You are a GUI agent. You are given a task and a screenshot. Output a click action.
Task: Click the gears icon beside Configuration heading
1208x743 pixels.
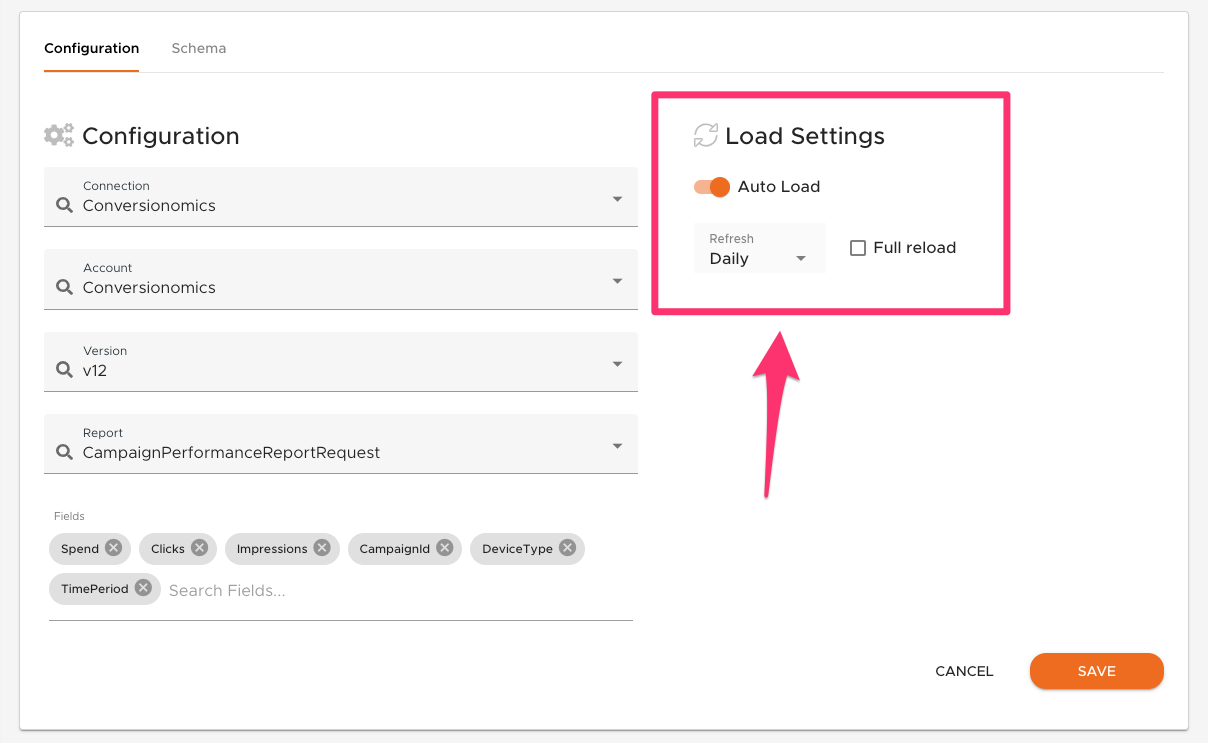[58, 135]
